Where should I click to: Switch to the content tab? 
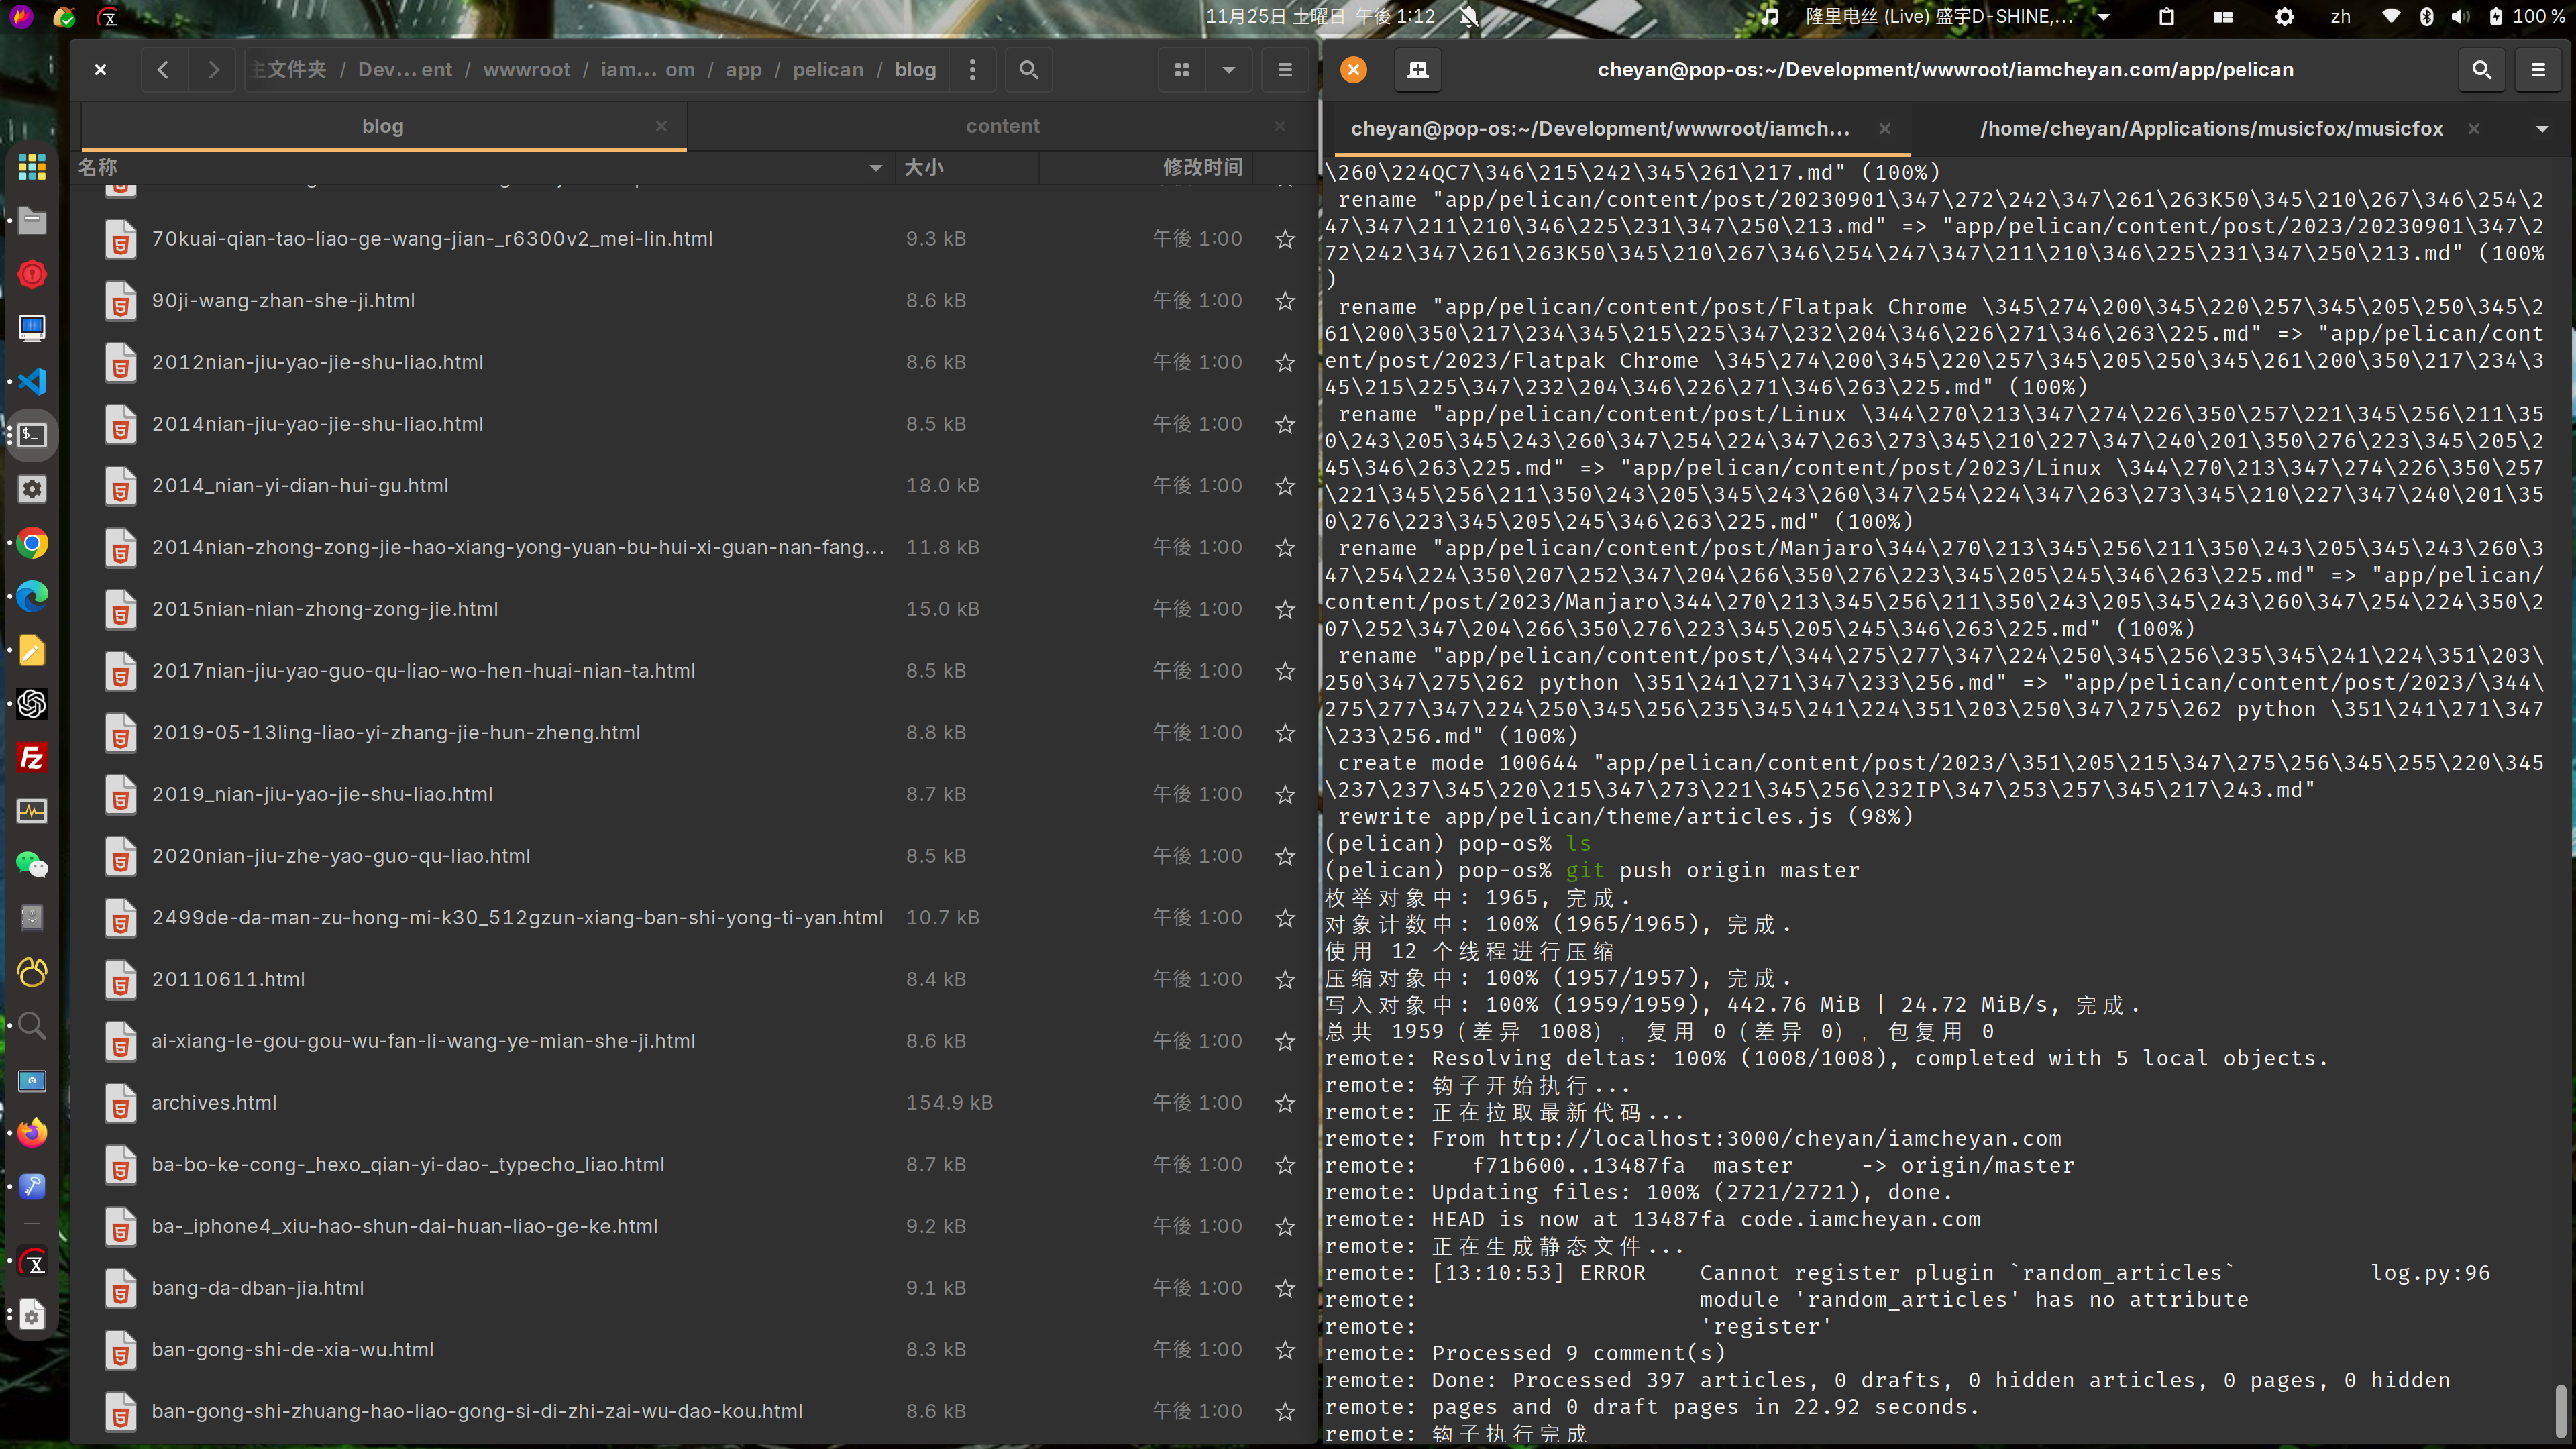1002,126
